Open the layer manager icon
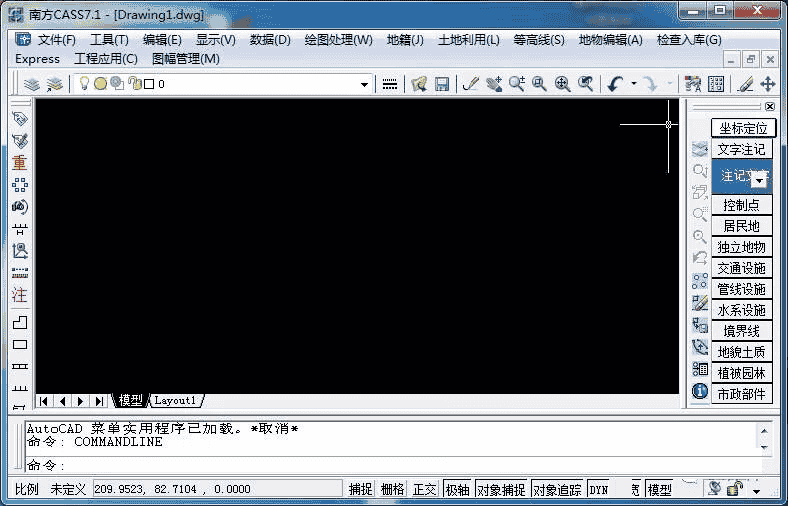Image resolution: width=788 pixels, height=506 pixels. coord(30,85)
